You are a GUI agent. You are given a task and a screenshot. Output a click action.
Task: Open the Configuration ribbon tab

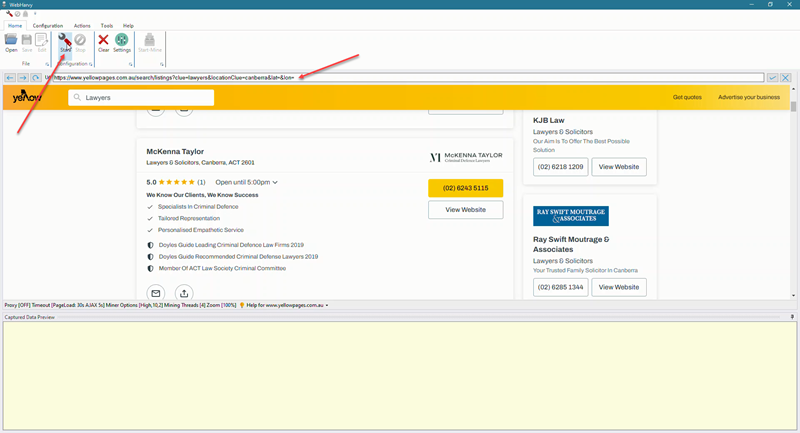click(x=48, y=25)
